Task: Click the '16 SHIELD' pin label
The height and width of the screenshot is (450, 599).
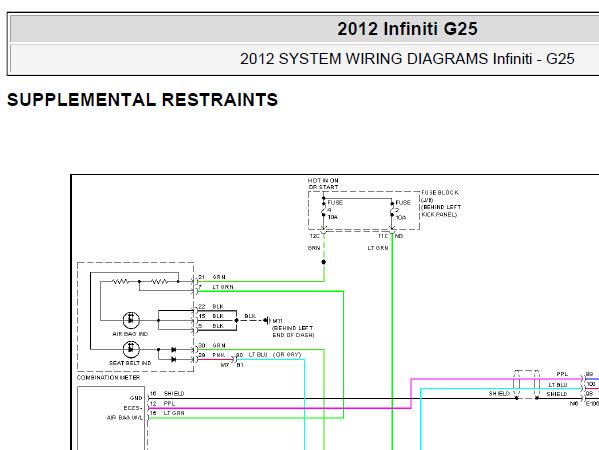Action: click(167, 393)
